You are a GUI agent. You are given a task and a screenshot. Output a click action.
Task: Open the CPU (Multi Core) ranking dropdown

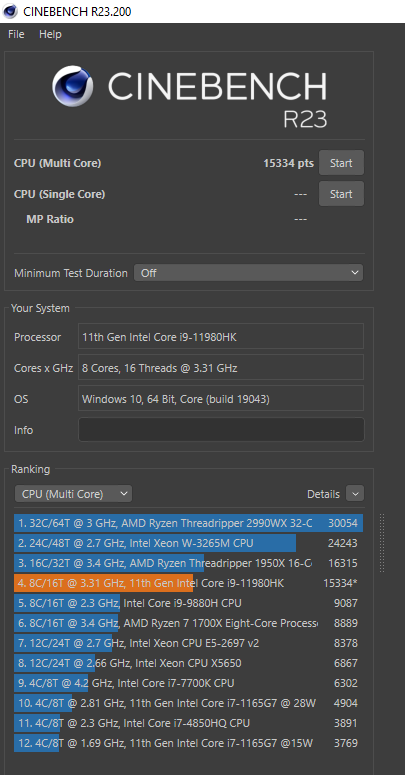[73, 494]
